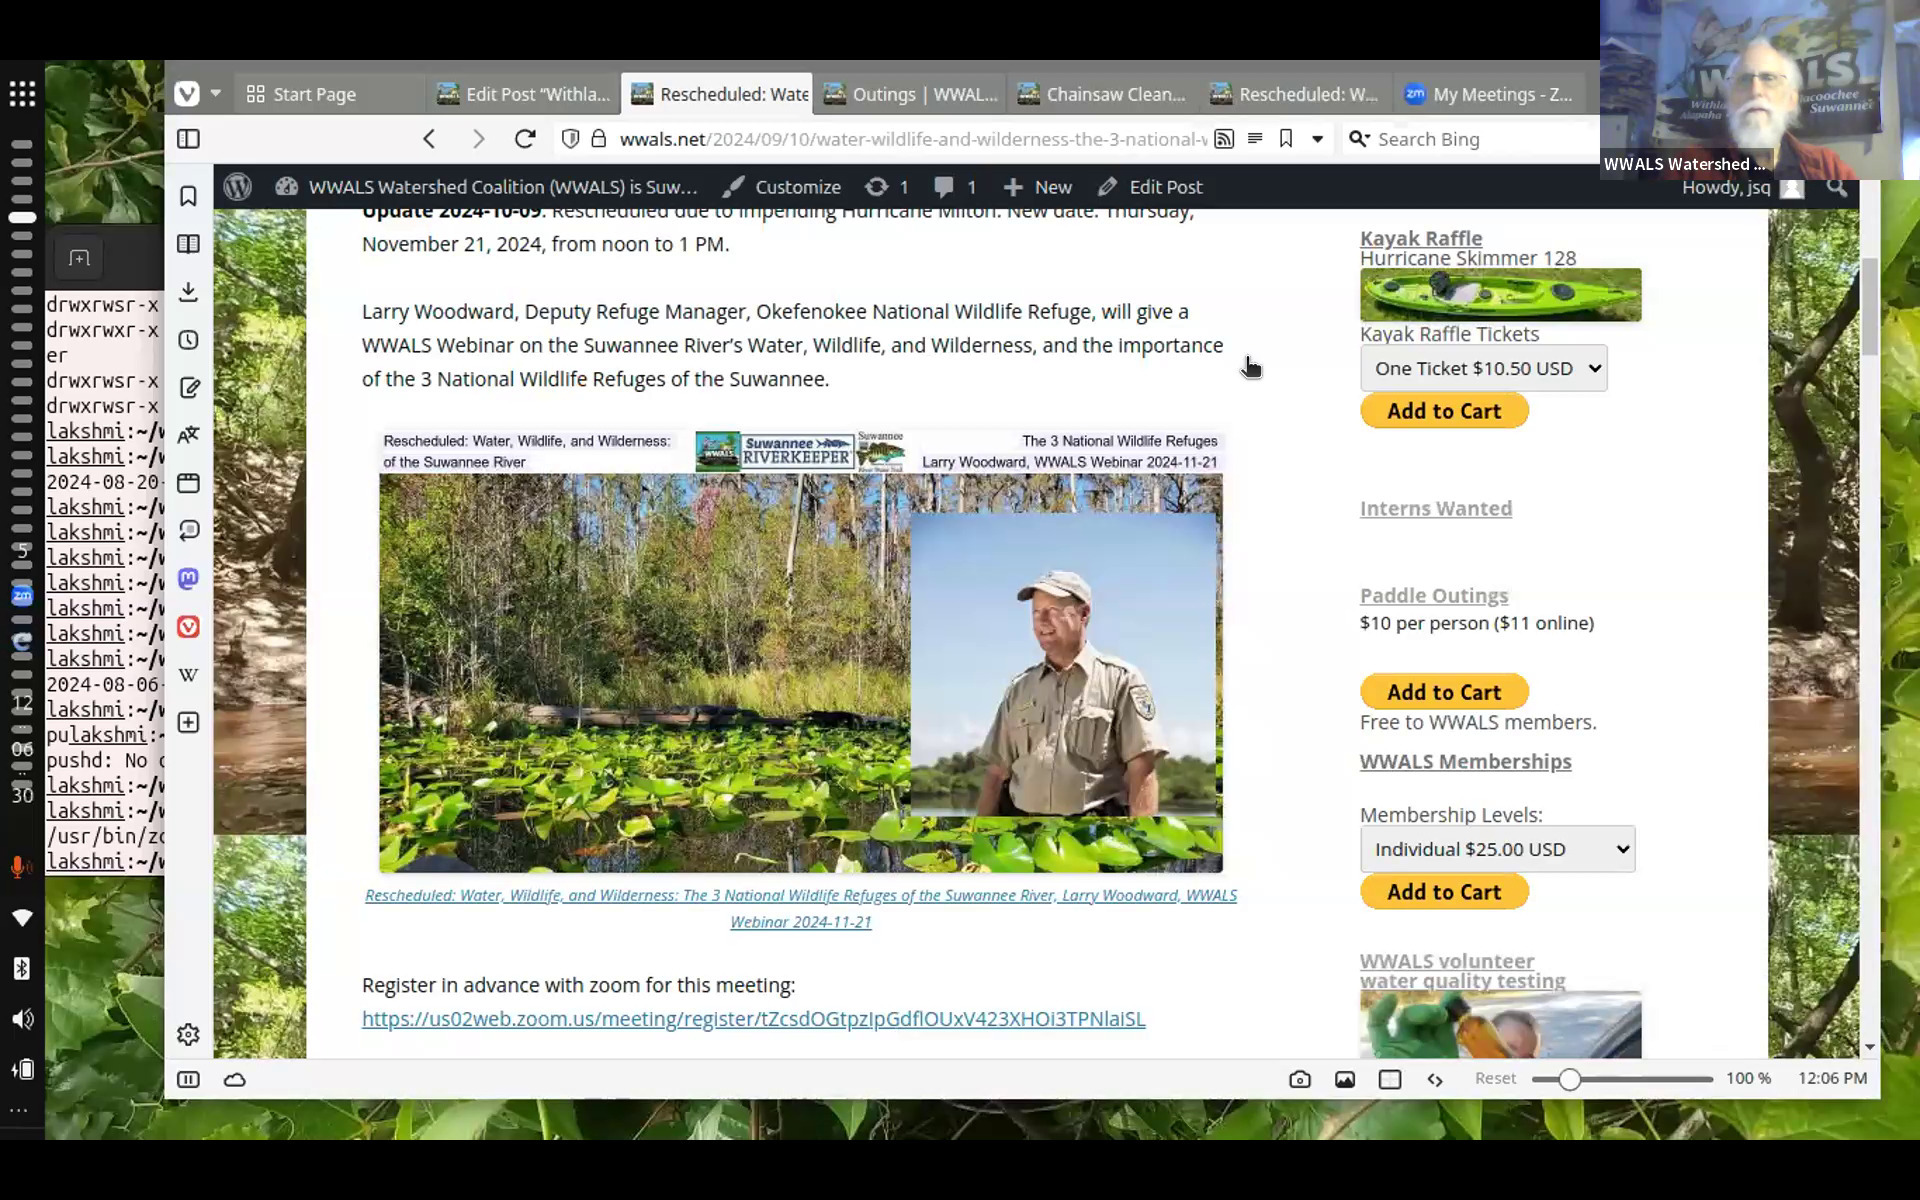Go forward to next page

point(478,139)
